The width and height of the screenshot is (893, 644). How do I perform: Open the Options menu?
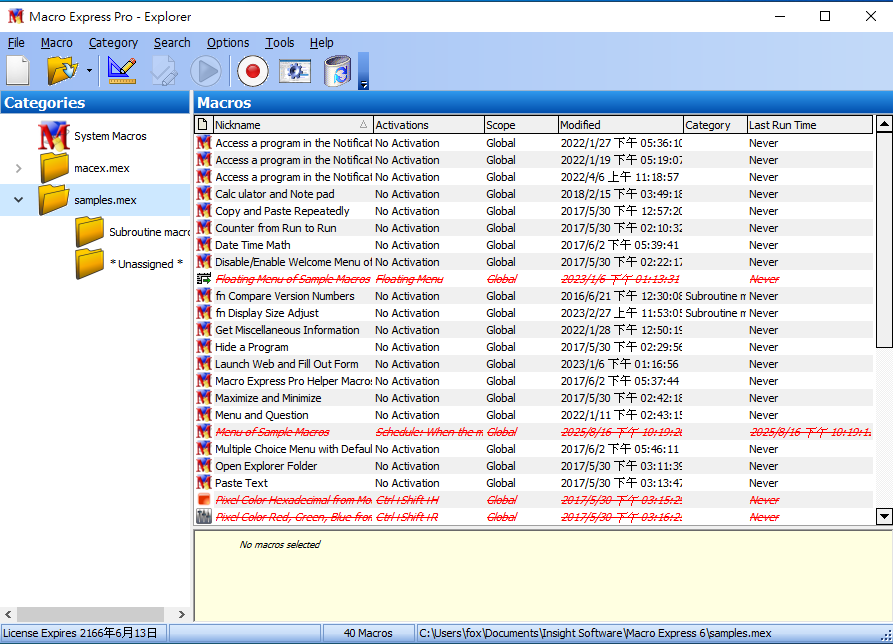tap(228, 43)
